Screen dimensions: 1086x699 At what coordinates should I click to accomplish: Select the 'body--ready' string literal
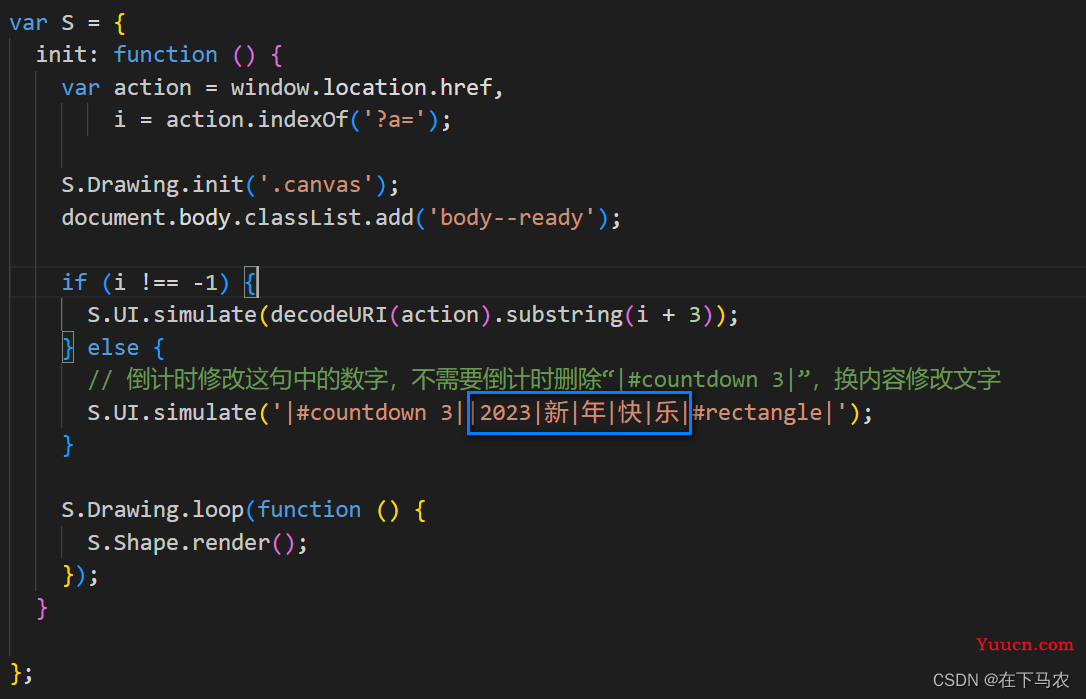pos(512,218)
